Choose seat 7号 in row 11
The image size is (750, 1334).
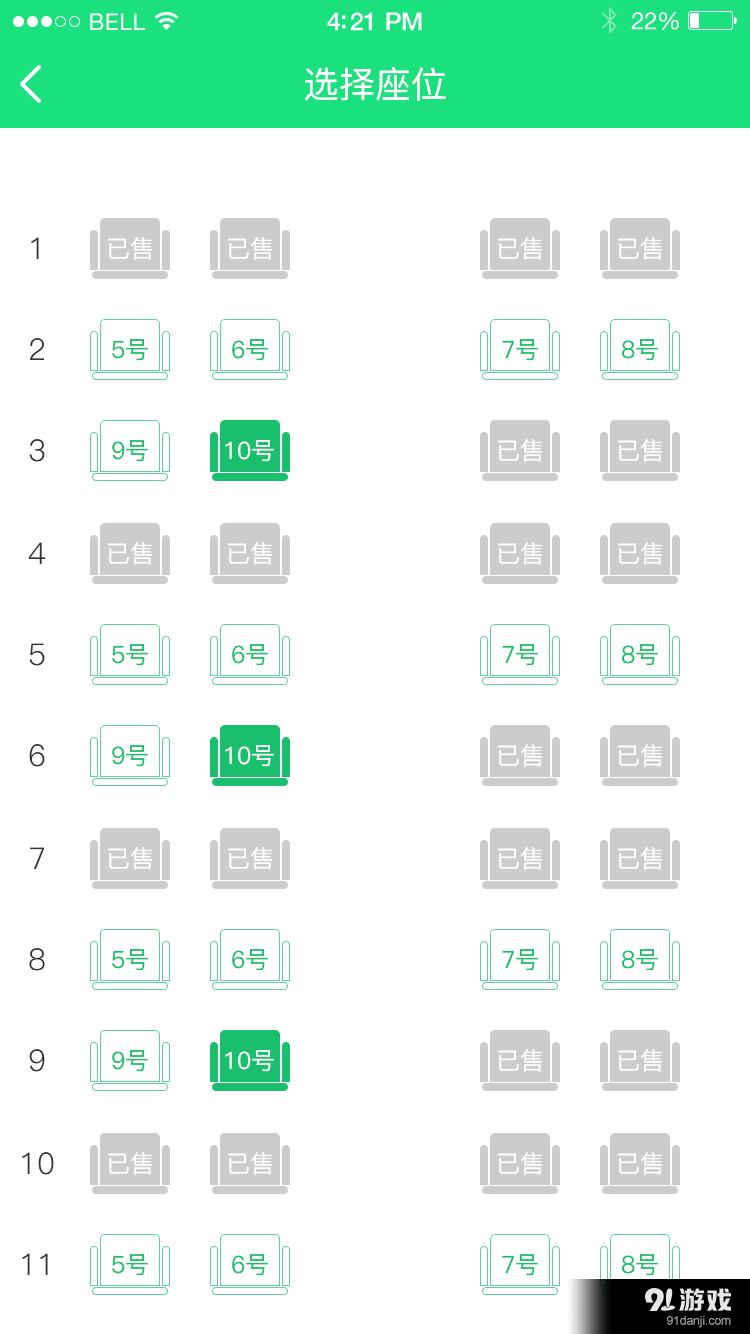[x=520, y=1264]
